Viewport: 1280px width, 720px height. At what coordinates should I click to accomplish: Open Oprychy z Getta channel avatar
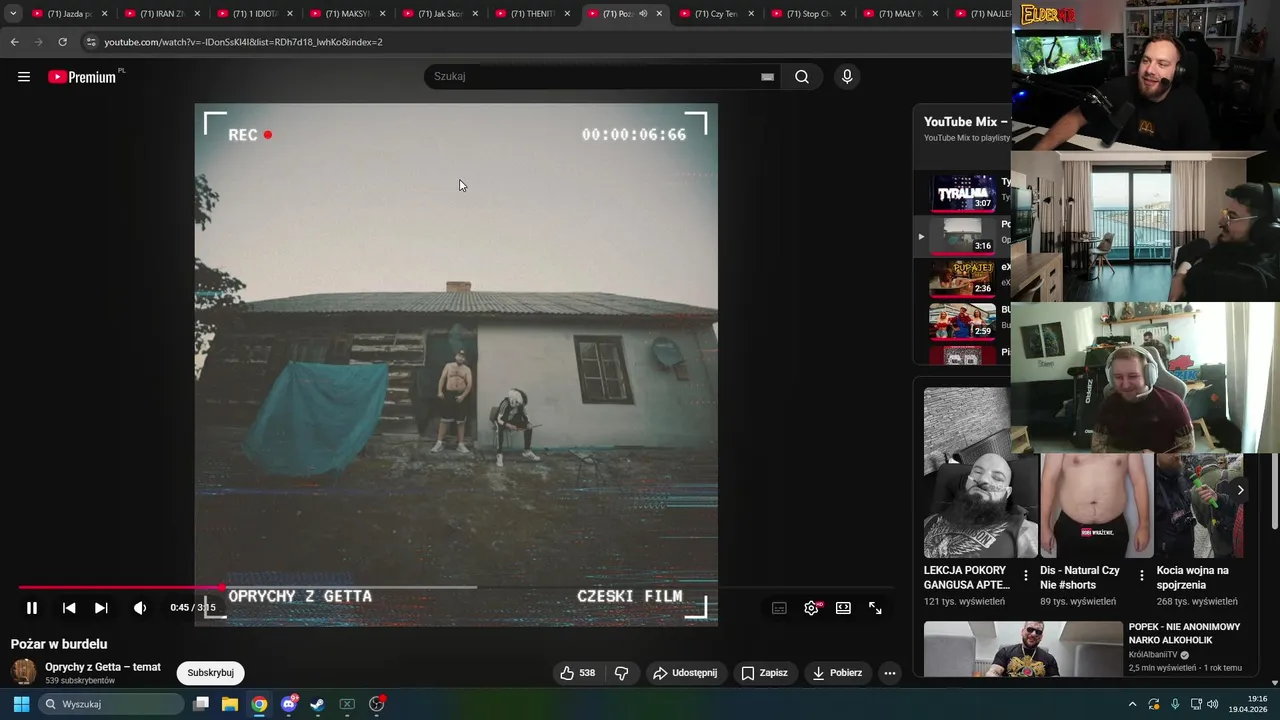pyautogui.click(x=23, y=673)
